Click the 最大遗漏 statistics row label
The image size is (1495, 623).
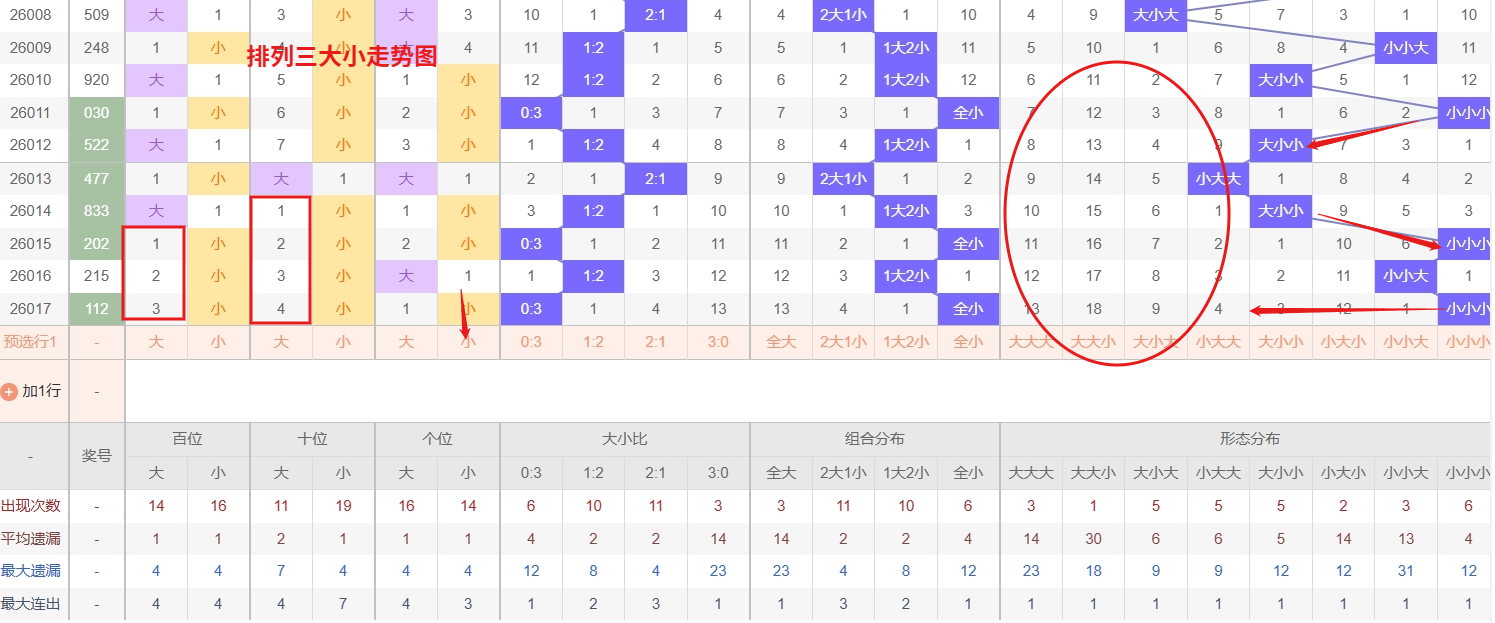click(x=31, y=571)
